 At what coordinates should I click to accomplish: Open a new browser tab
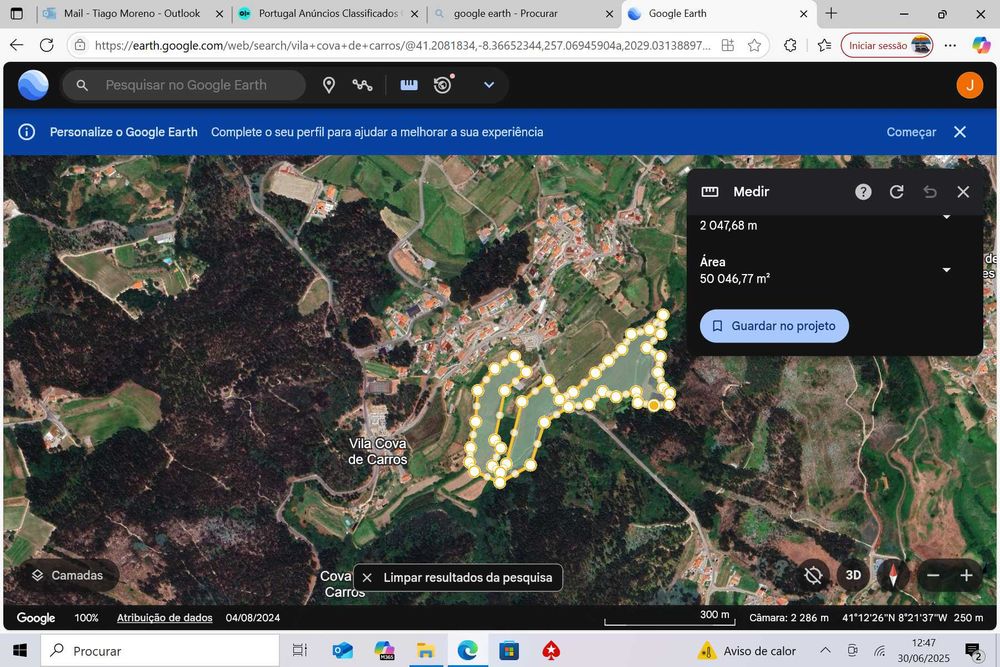click(831, 13)
